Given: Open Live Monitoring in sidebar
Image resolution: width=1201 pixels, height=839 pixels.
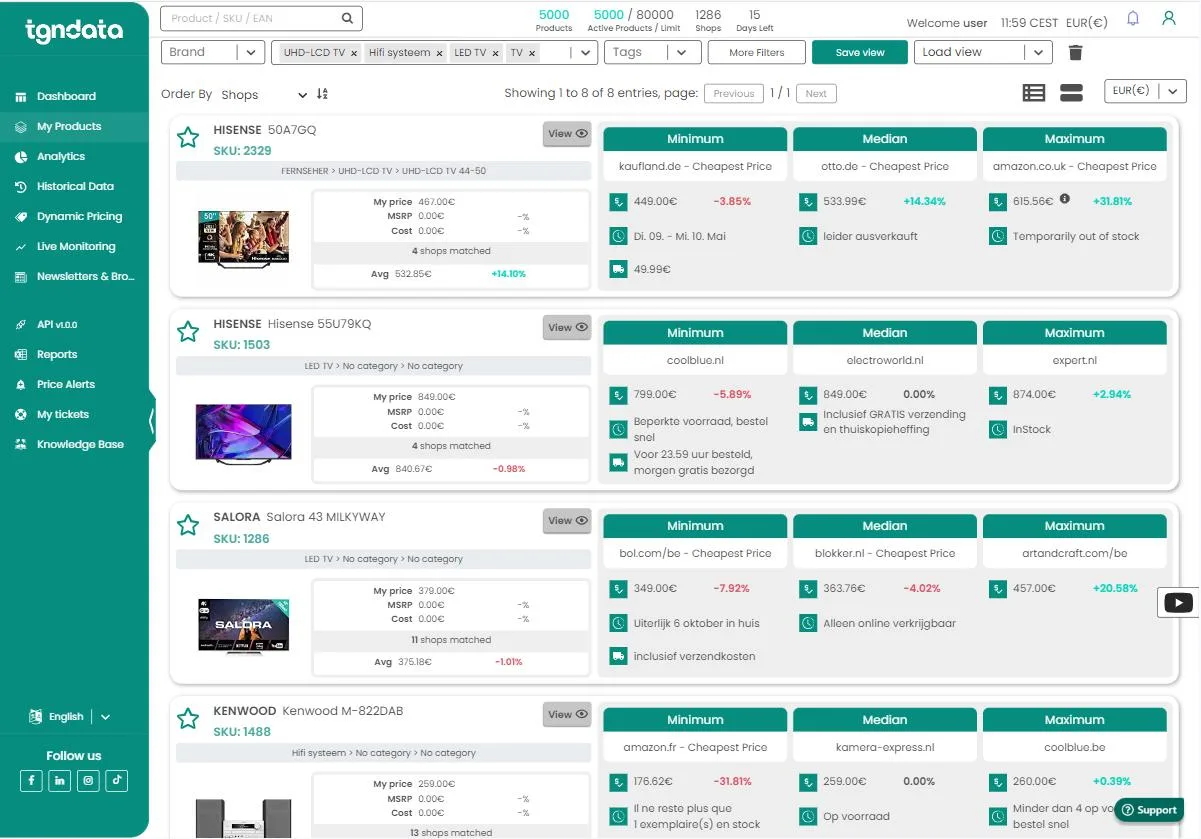Looking at the screenshot, I should pyautogui.click(x=74, y=246).
